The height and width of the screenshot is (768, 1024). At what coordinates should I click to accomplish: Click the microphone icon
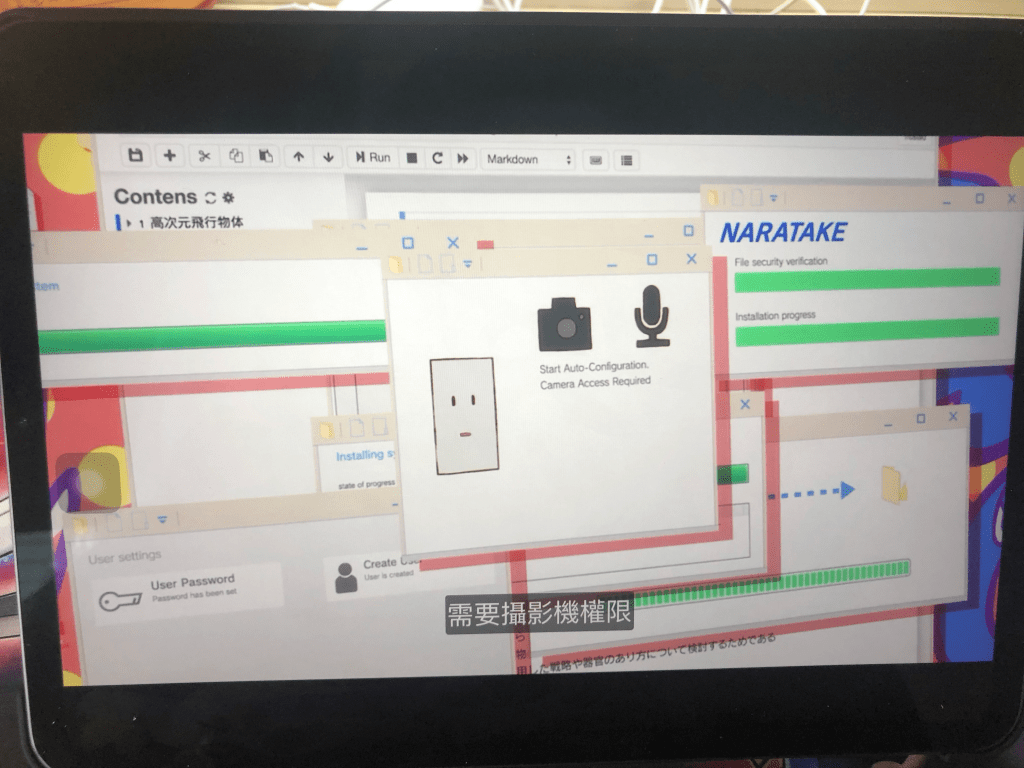pyautogui.click(x=651, y=315)
